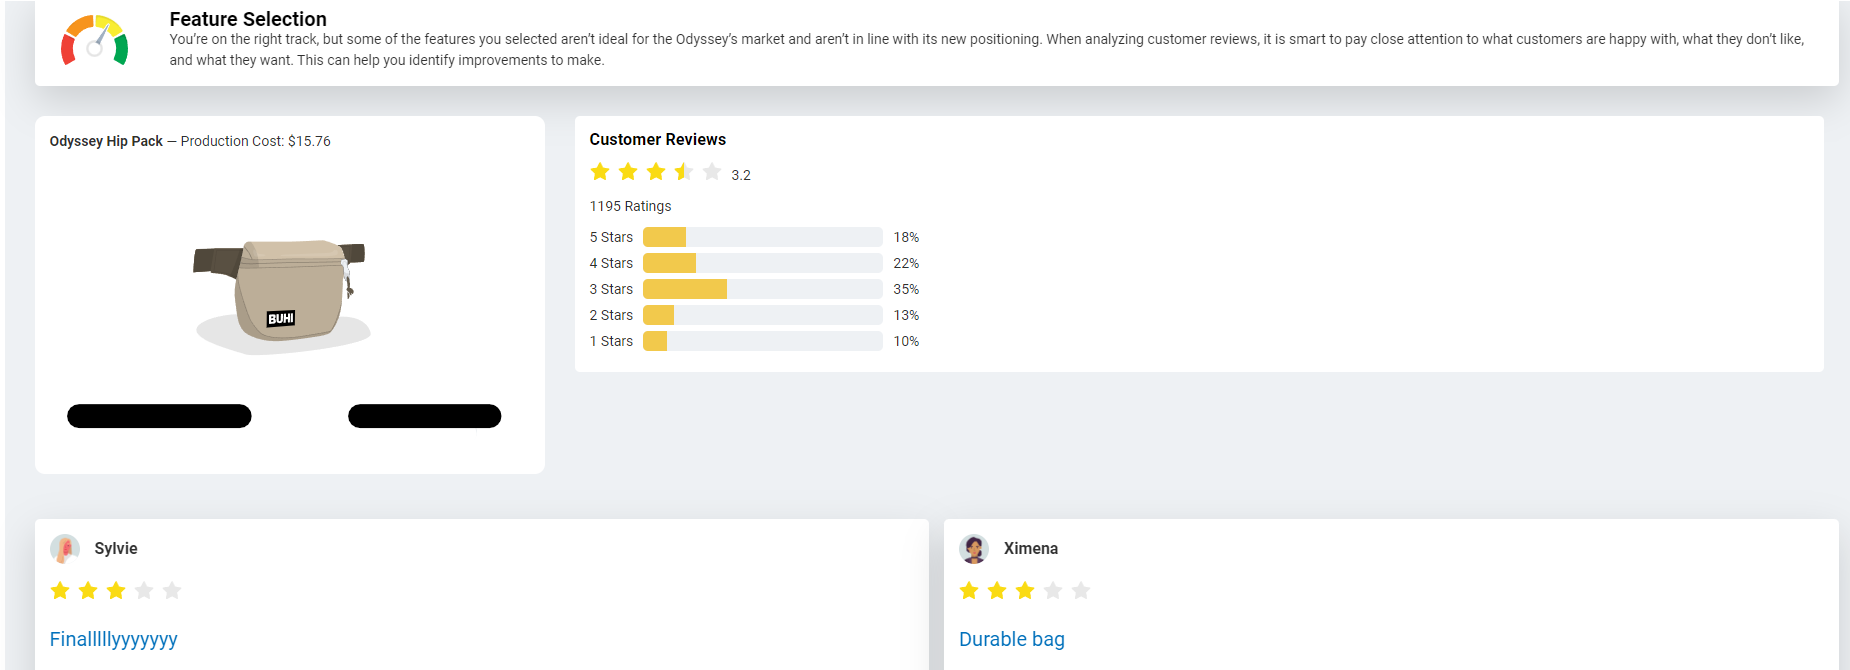Screen dimensions: 1850x670
Task: Click the 1 Stars rating bar
Action: [762, 341]
